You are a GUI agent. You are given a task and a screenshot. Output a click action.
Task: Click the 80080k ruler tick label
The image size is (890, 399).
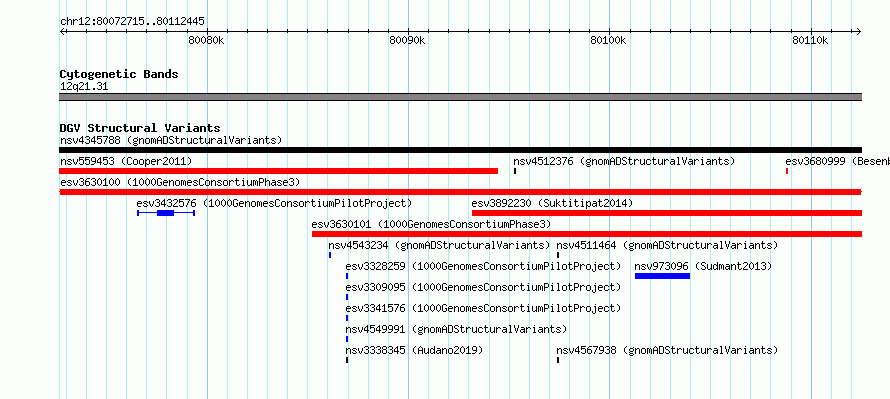pyautogui.click(x=207, y=40)
